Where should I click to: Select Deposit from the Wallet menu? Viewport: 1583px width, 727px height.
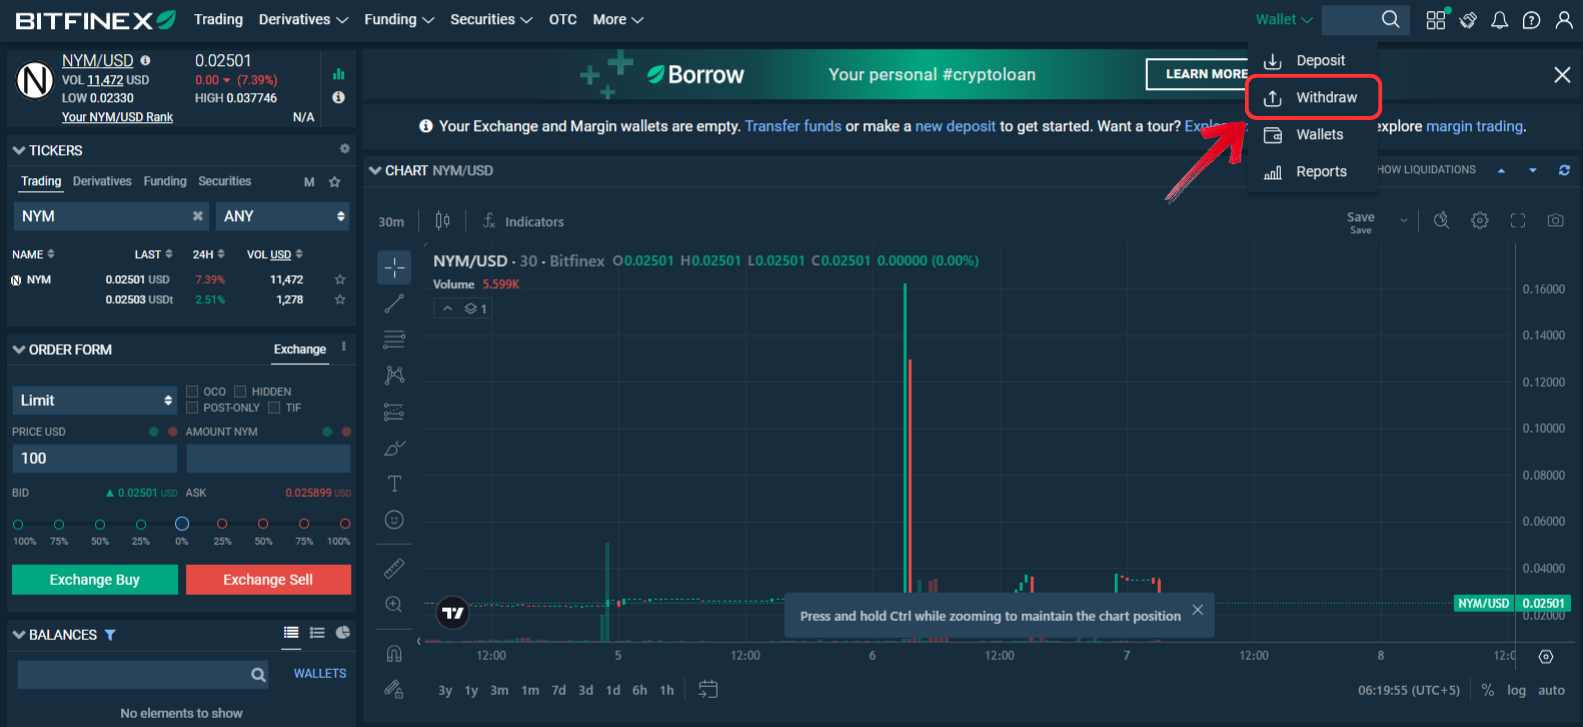pyautogui.click(x=1312, y=60)
